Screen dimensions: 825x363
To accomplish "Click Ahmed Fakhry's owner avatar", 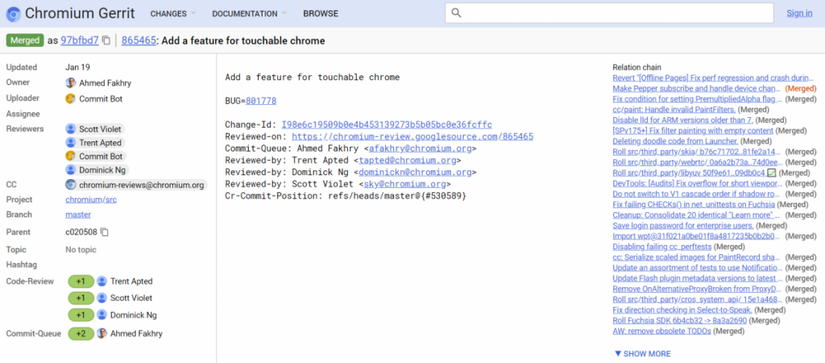I will click(71, 83).
